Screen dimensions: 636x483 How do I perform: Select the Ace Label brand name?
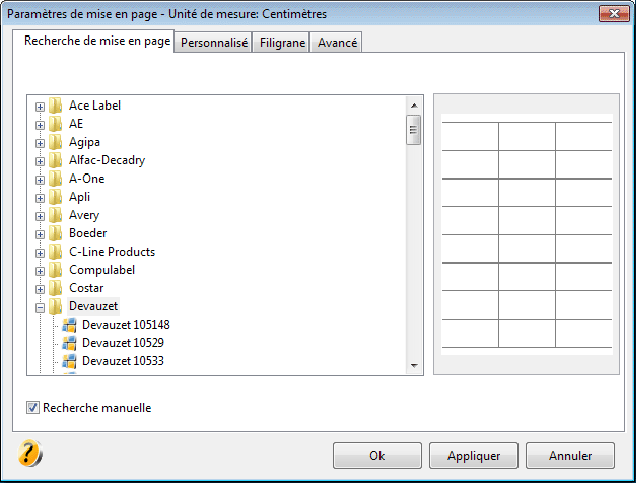coord(95,105)
